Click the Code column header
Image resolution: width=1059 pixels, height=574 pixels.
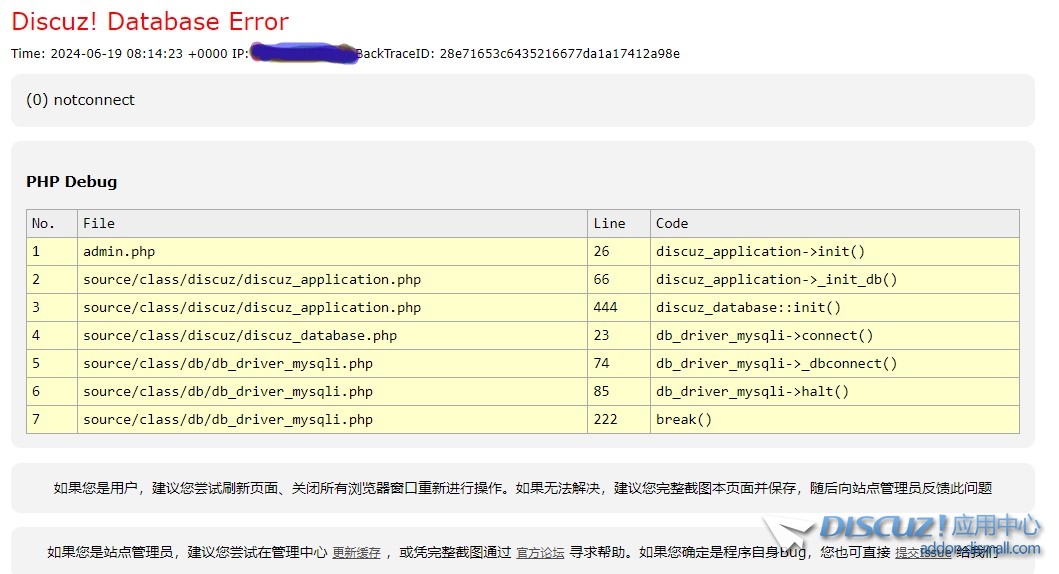[x=672, y=223]
